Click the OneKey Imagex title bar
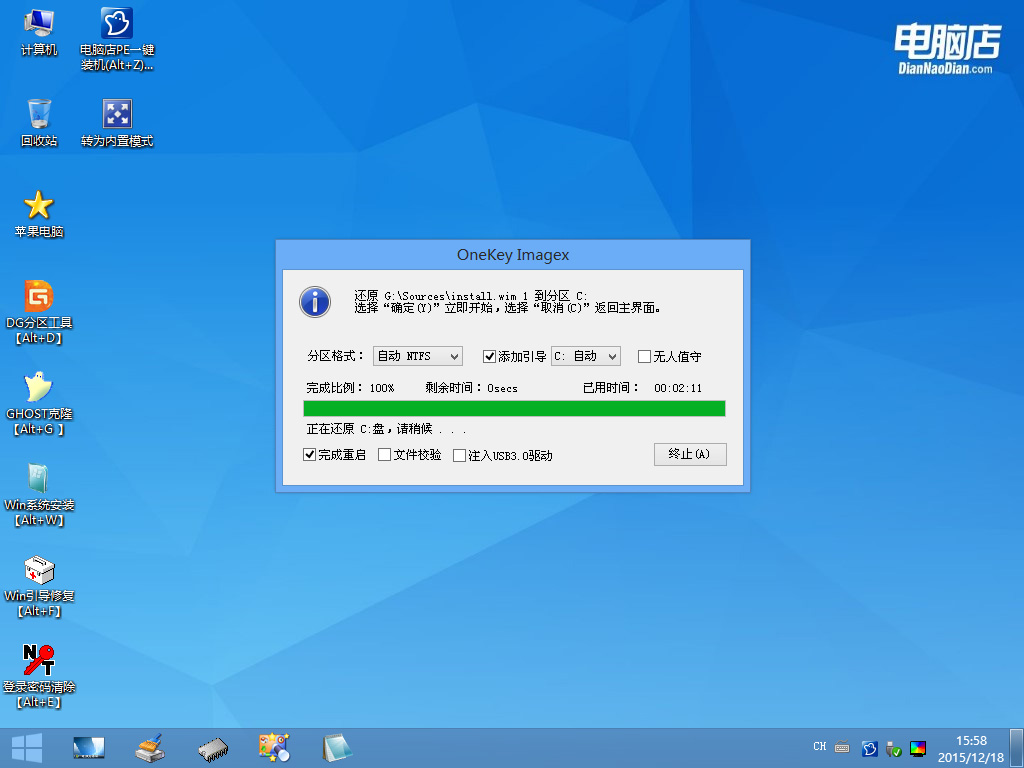 (x=513, y=255)
